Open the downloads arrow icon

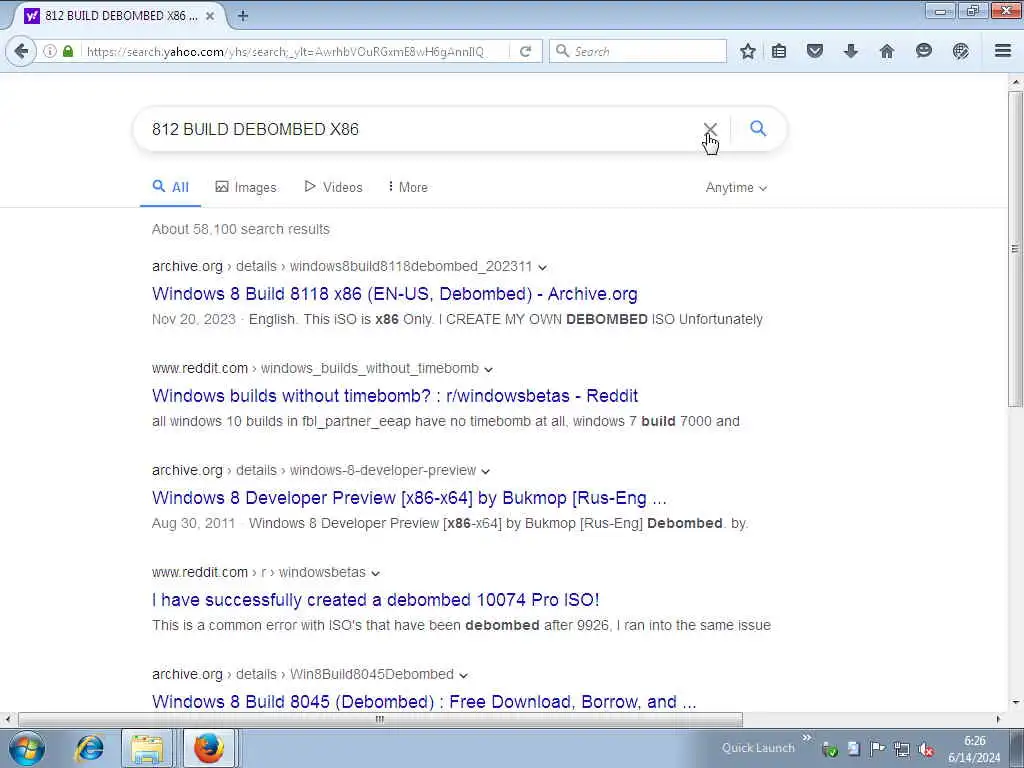click(850, 51)
